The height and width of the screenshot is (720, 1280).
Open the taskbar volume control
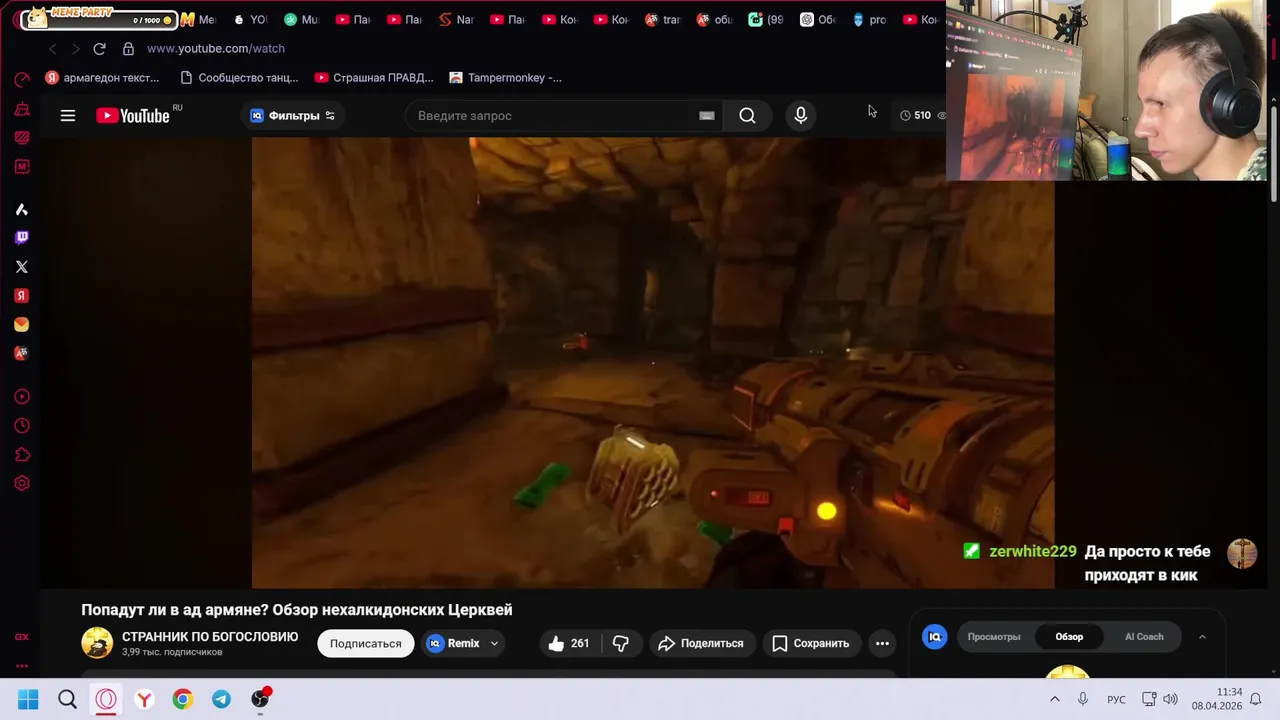(x=1170, y=699)
